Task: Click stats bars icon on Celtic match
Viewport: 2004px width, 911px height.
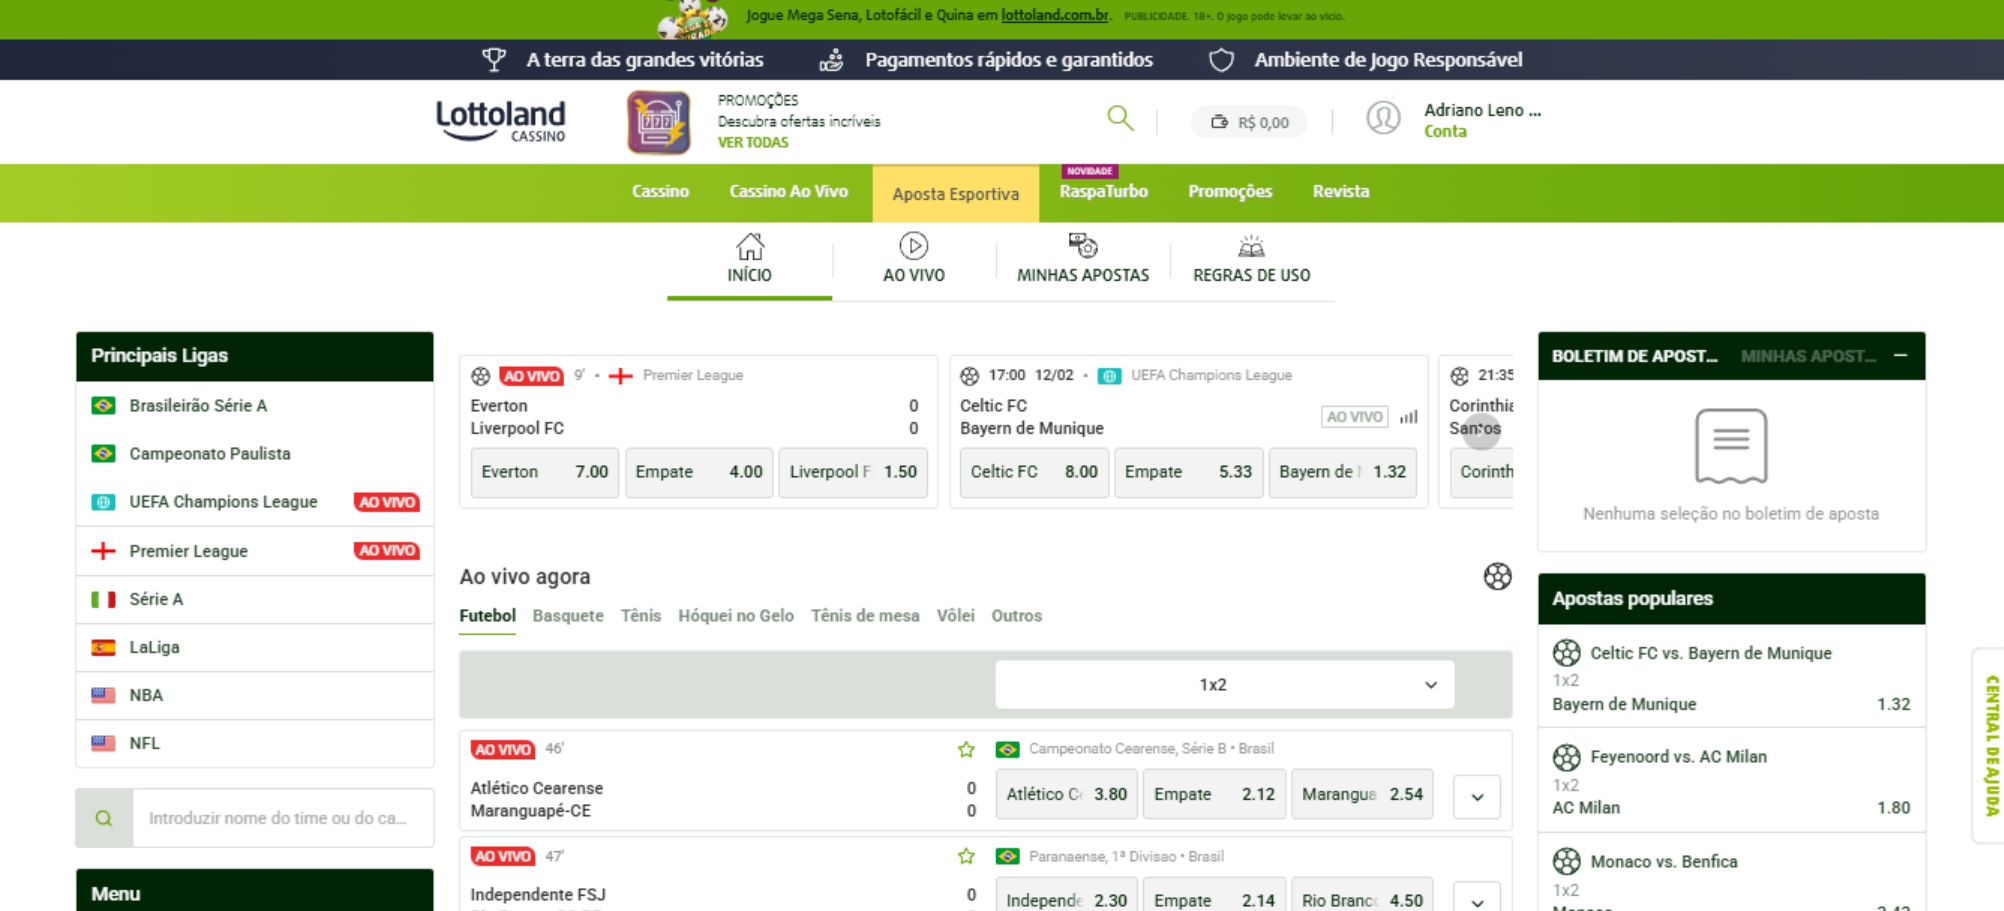Action: pyautogui.click(x=1409, y=417)
